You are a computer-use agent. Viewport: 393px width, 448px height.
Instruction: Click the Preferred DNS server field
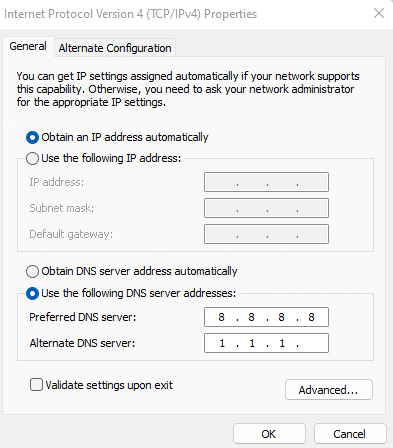(266, 317)
